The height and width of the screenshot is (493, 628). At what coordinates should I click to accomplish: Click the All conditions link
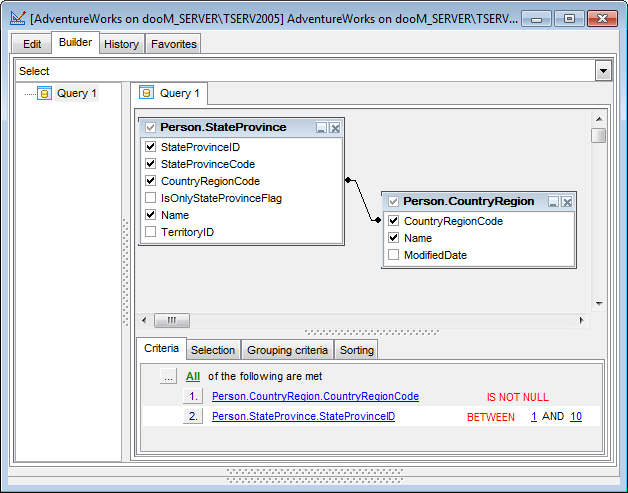coord(193,377)
